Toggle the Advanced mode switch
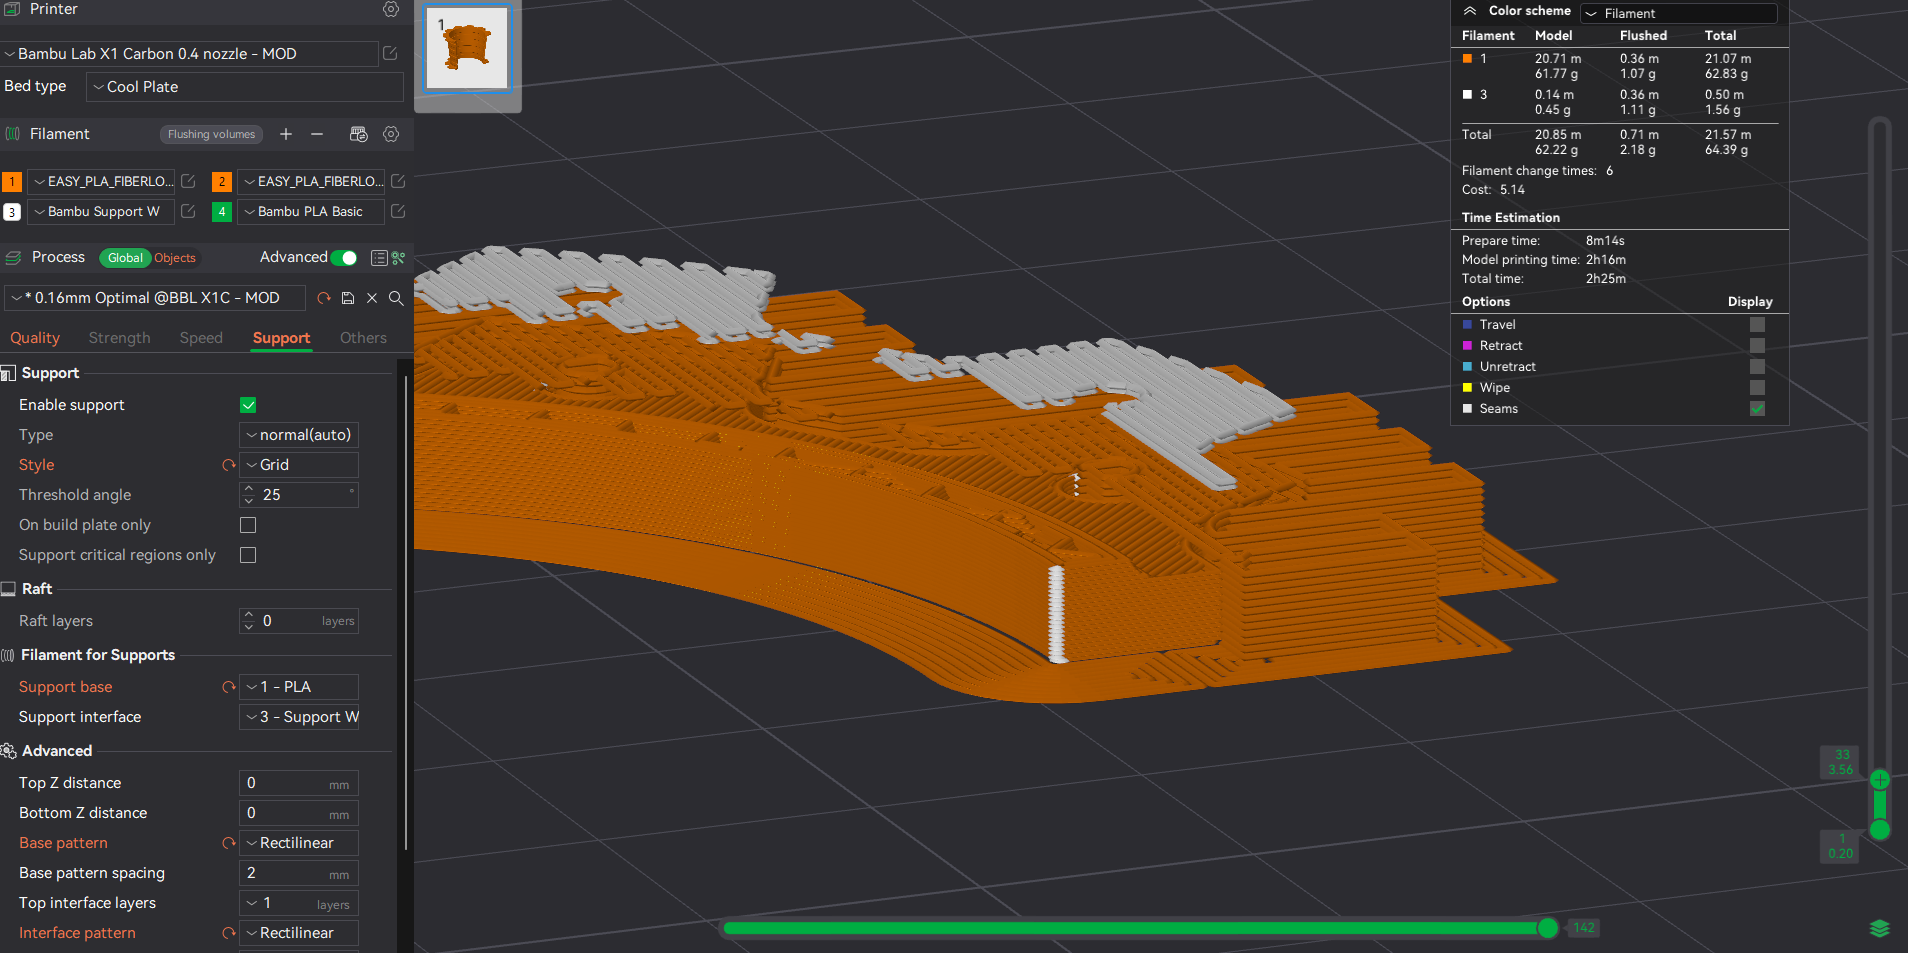 click(345, 258)
